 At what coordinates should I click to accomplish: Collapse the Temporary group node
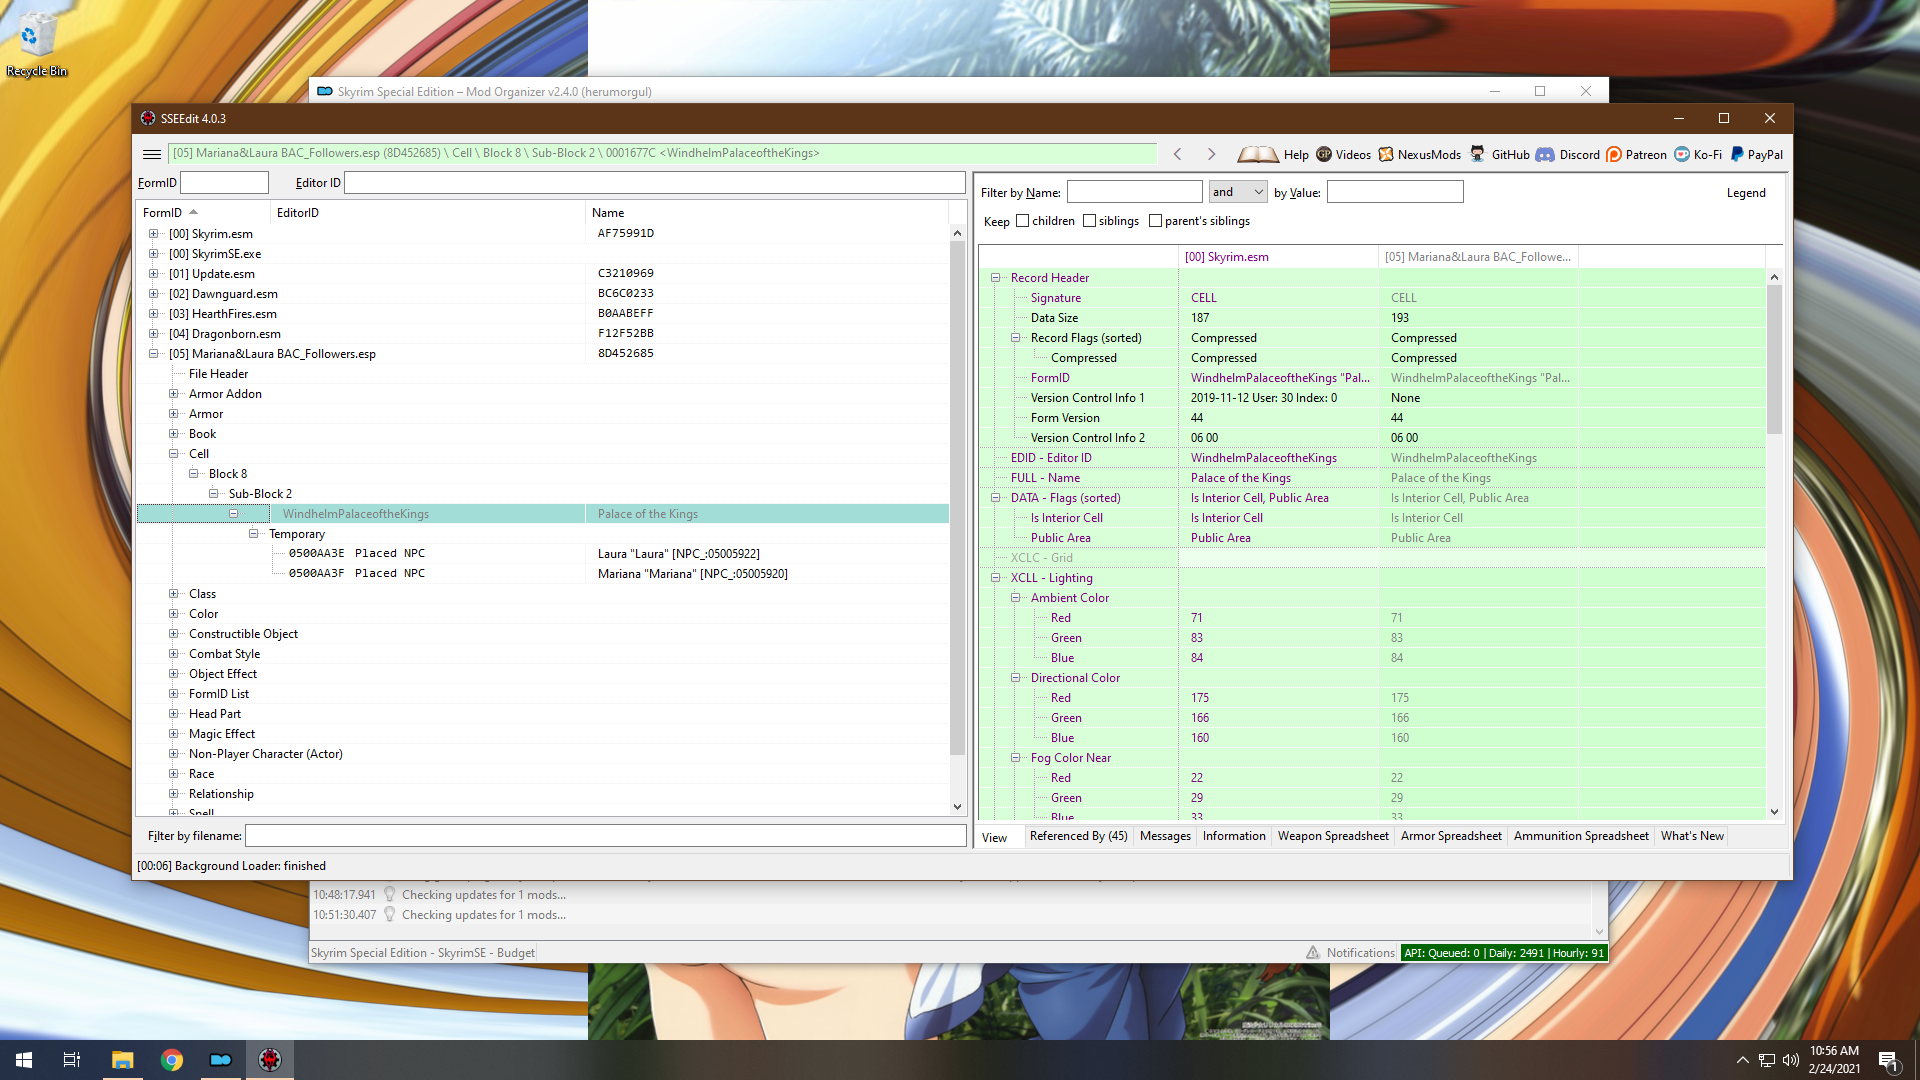click(x=253, y=534)
